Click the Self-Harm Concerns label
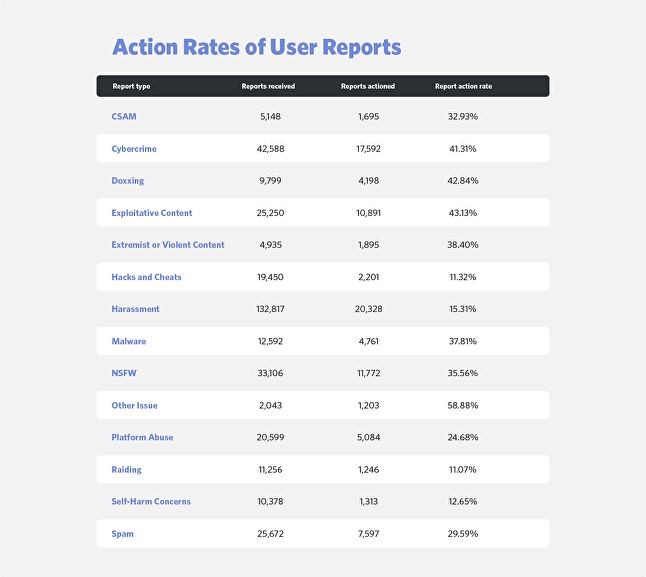646x577 pixels. (151, 501)
